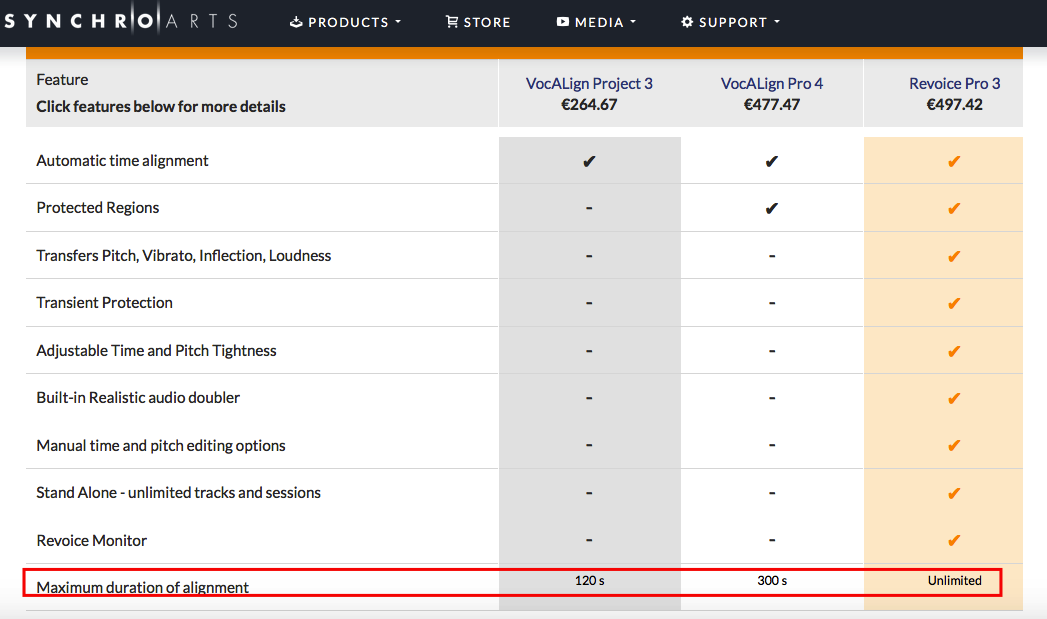Click Stand Alone unlimited tracks and sessions

[178, 492]
